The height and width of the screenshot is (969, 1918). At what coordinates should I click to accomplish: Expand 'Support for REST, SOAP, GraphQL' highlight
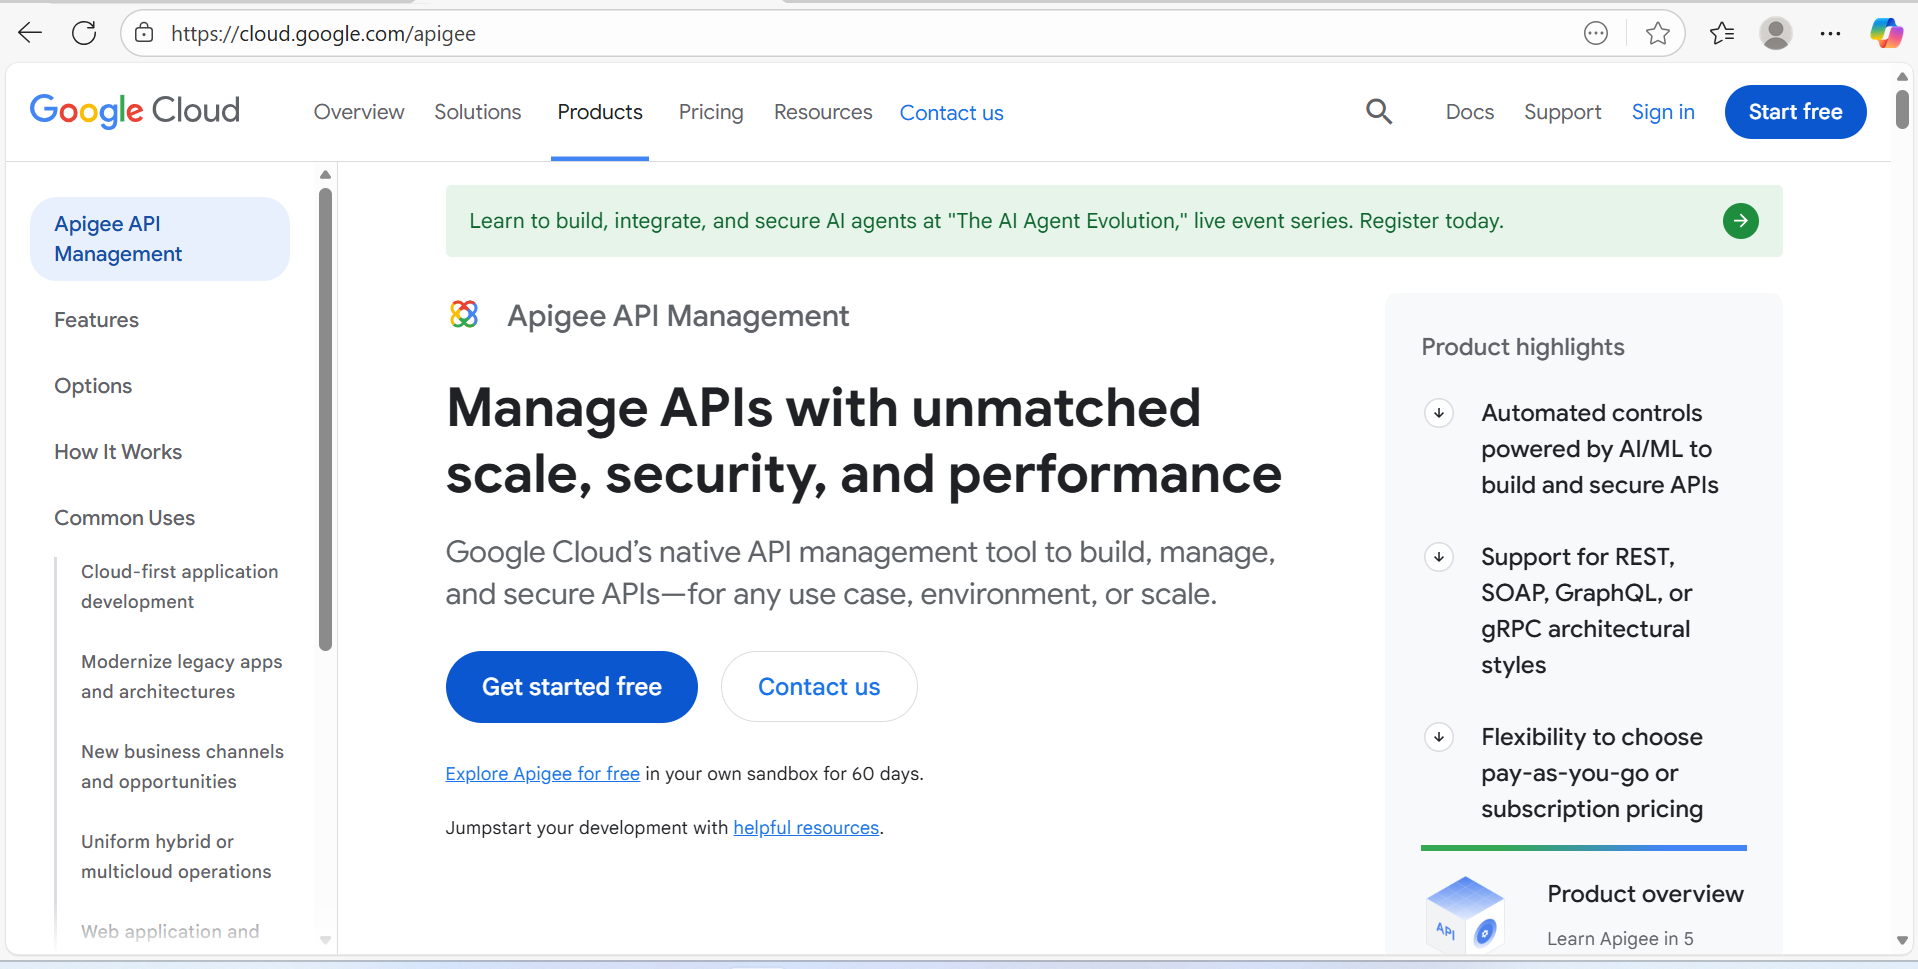1439,557
